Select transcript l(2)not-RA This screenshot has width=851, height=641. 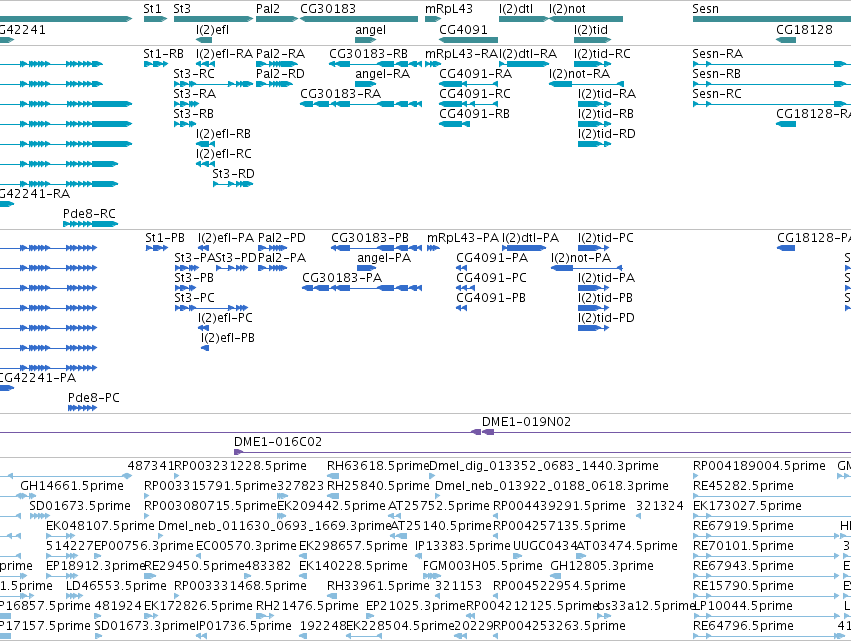pos(586,84)
